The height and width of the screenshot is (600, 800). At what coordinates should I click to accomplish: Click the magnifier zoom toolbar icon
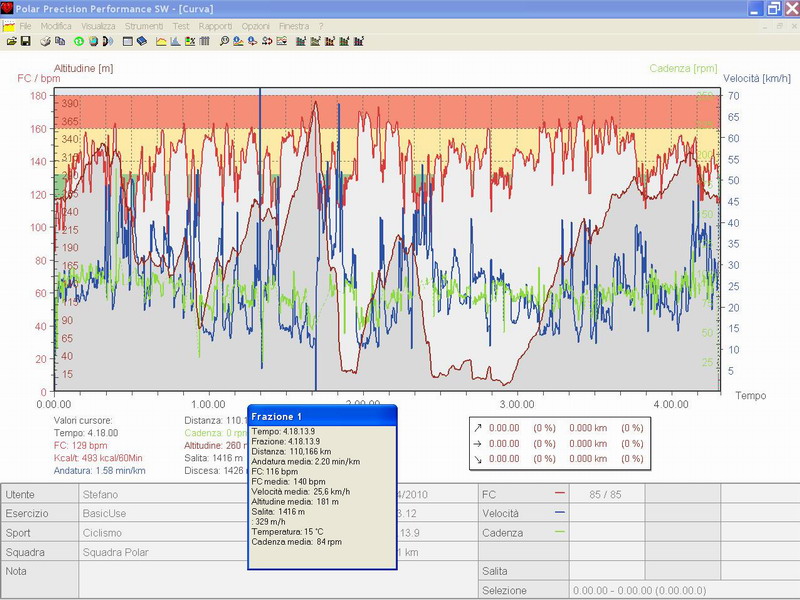click(x=224, y=41)
